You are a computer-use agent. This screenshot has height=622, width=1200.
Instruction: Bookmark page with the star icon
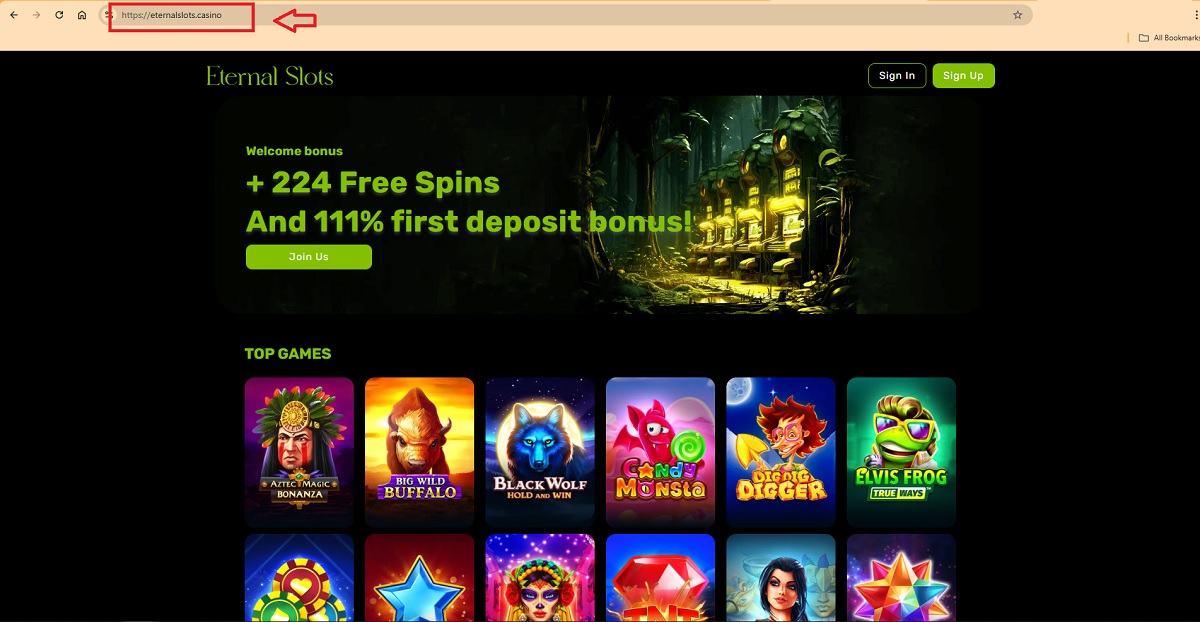click(1017, 15)
